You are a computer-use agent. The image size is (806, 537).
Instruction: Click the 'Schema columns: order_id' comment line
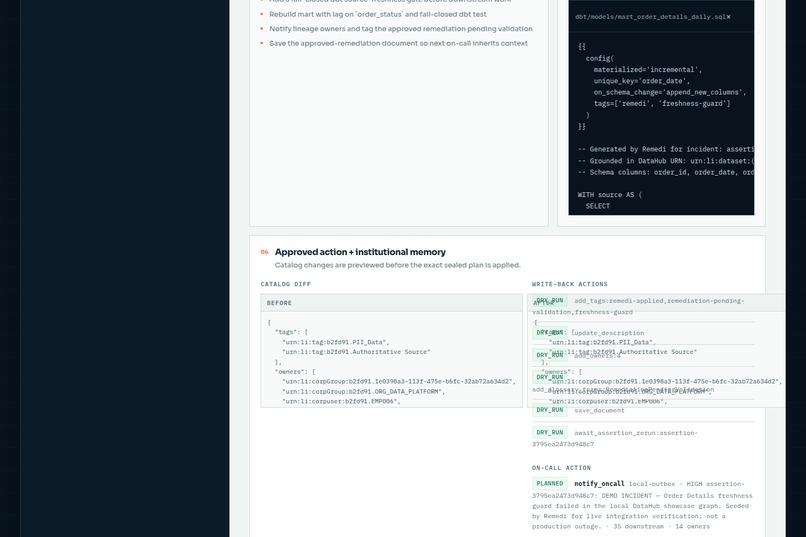point(666,172)
